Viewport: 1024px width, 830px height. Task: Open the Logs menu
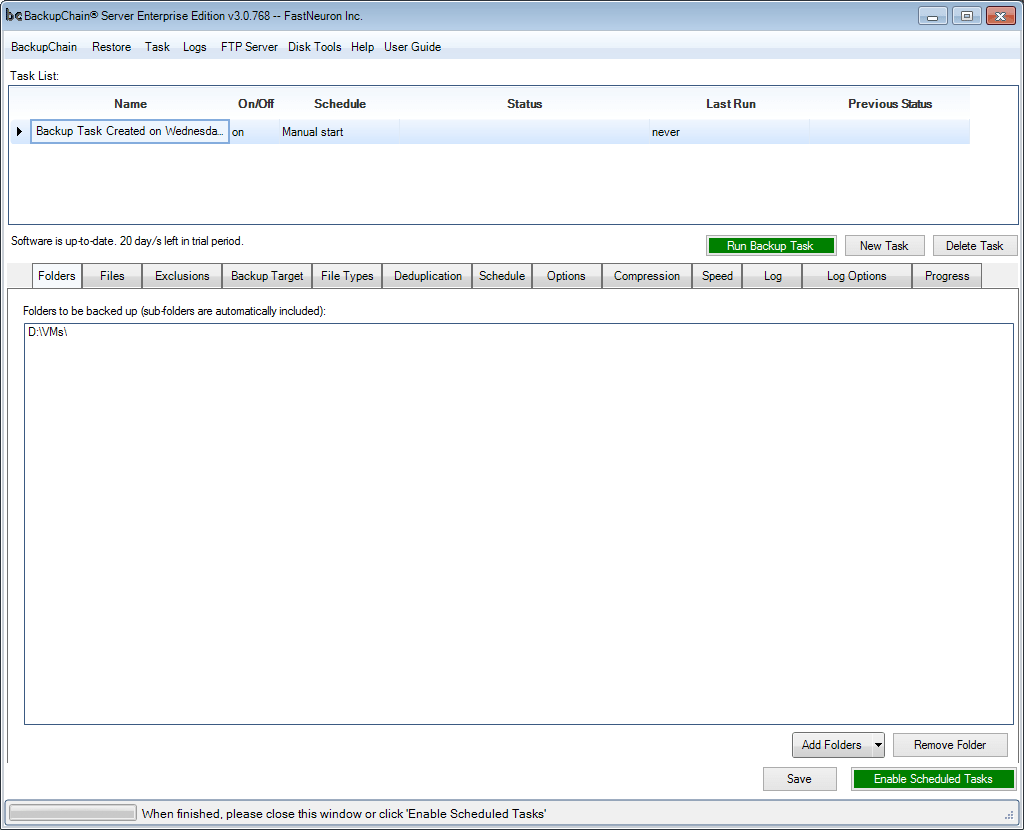click(195, 47)
